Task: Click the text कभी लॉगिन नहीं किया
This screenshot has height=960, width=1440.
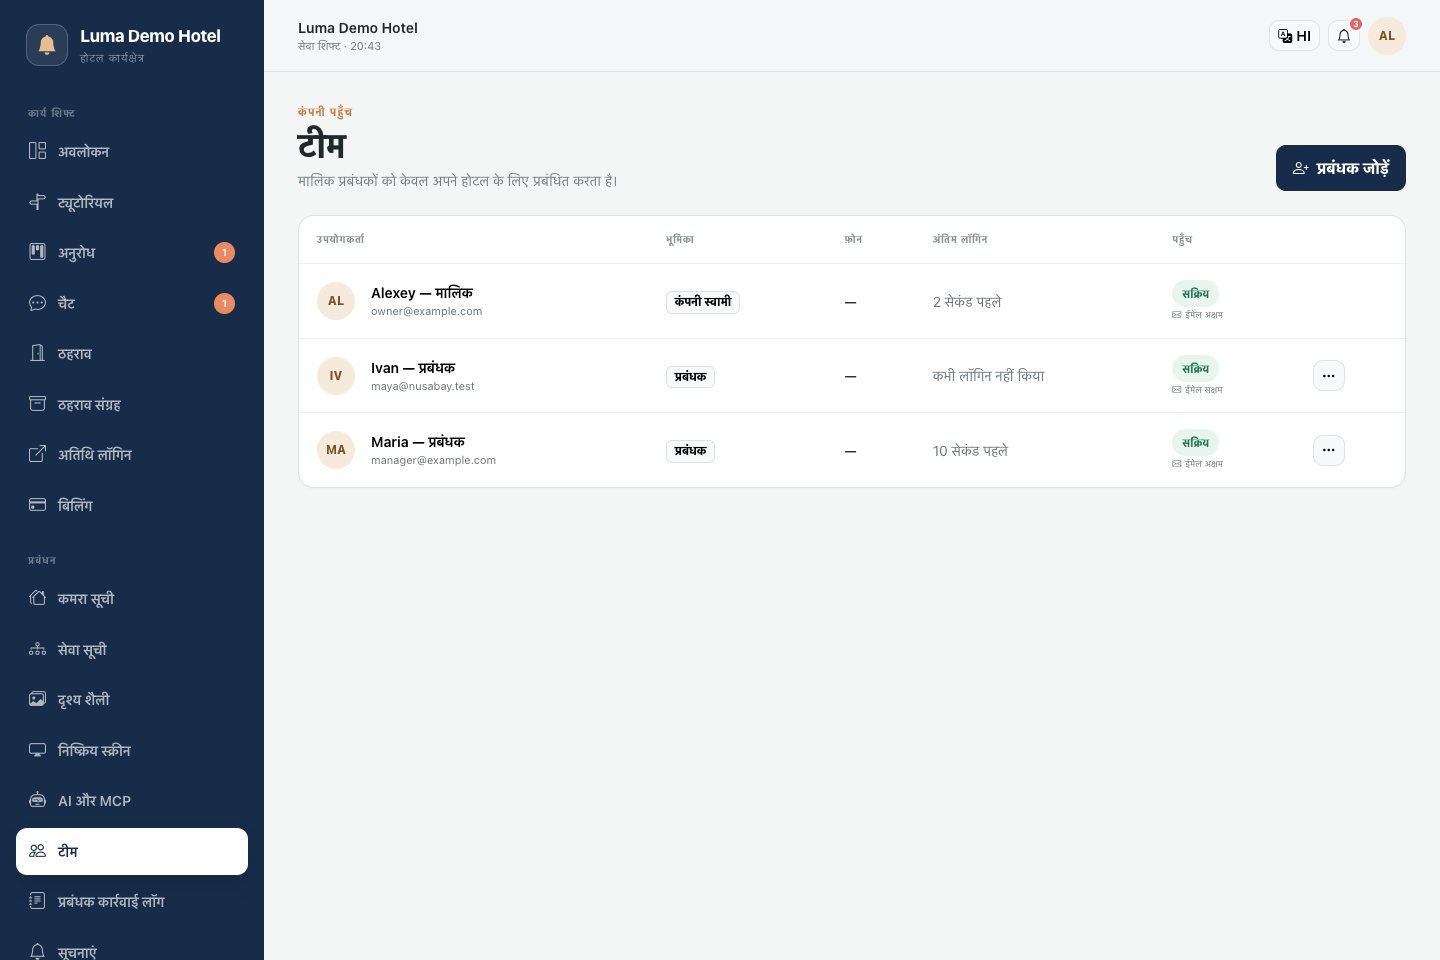Action: (x=988, y=376)
